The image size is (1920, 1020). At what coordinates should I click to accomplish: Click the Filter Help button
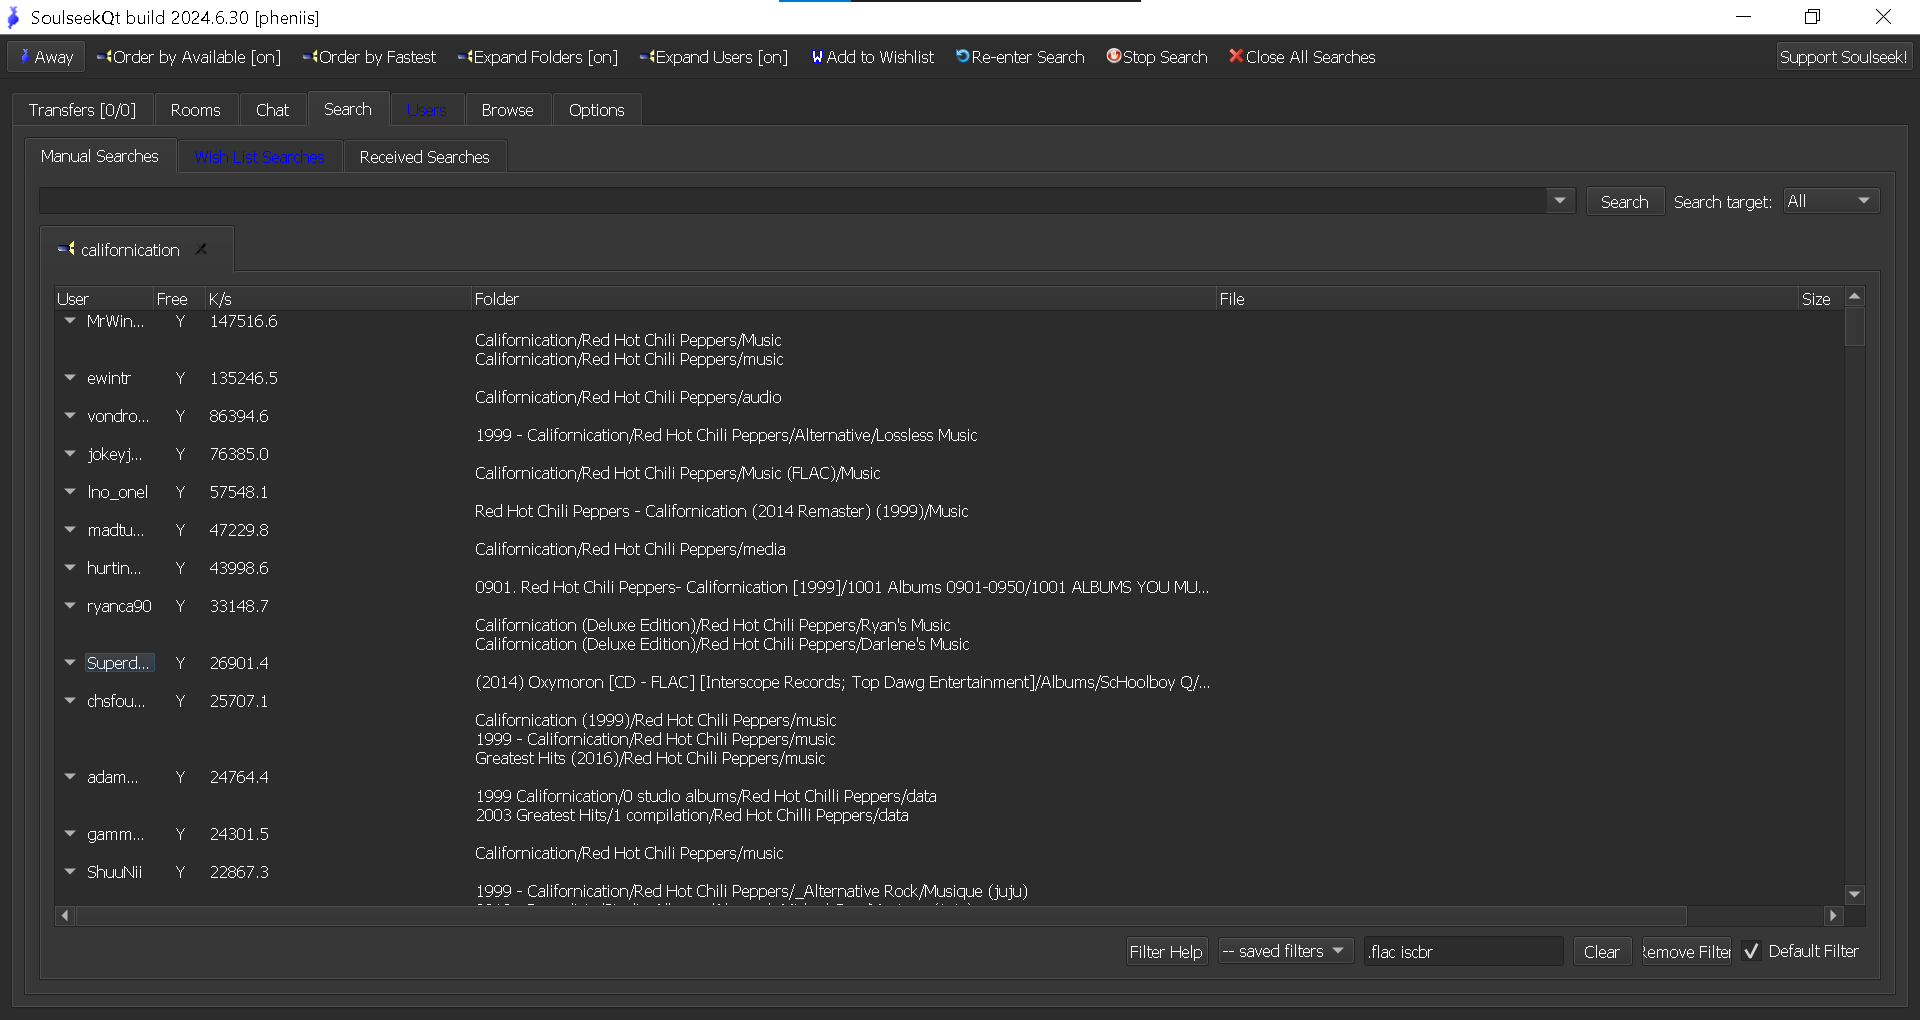click(x=1165, y=952)
